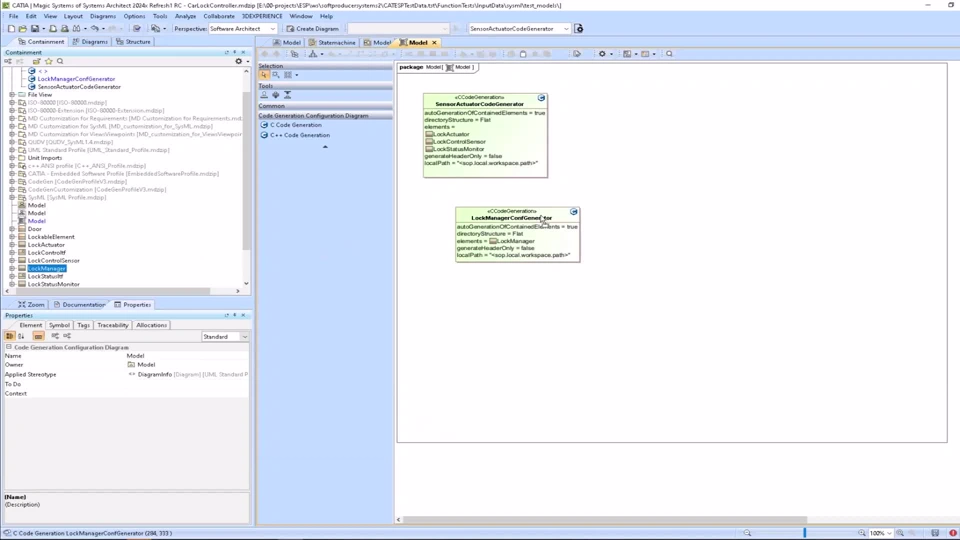Open the Collaborate menu
This screenshot has height=540, width=960.
pyautogui.click(x=219, y=17)
